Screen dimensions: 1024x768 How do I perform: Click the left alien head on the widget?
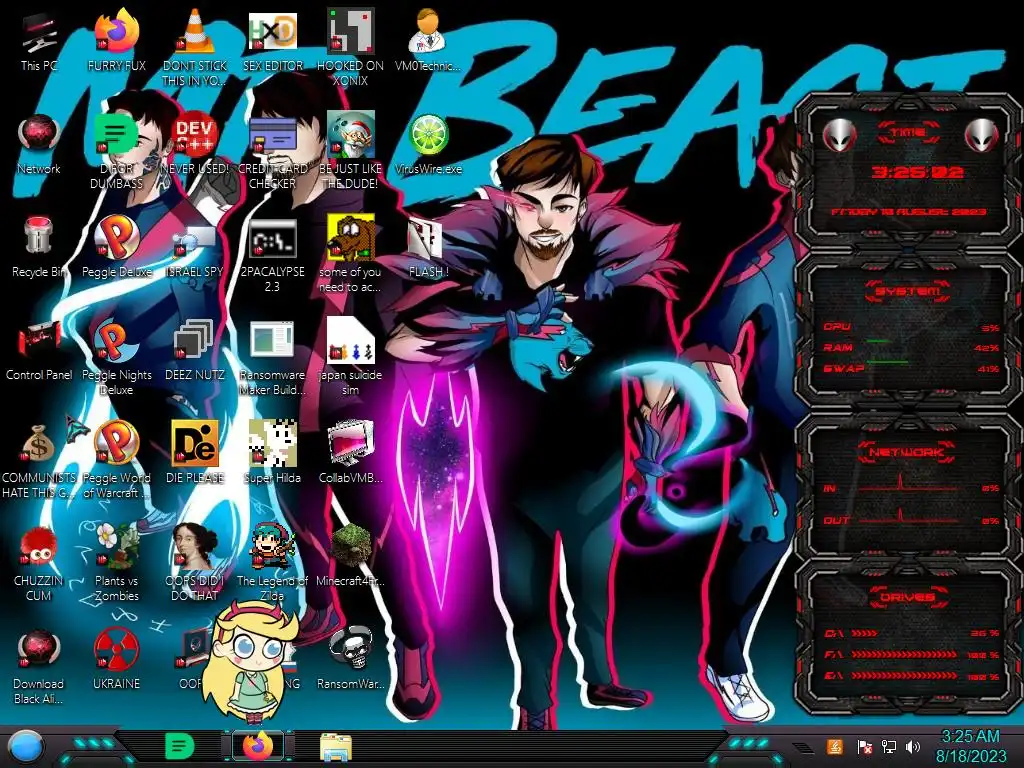point(839,135)
